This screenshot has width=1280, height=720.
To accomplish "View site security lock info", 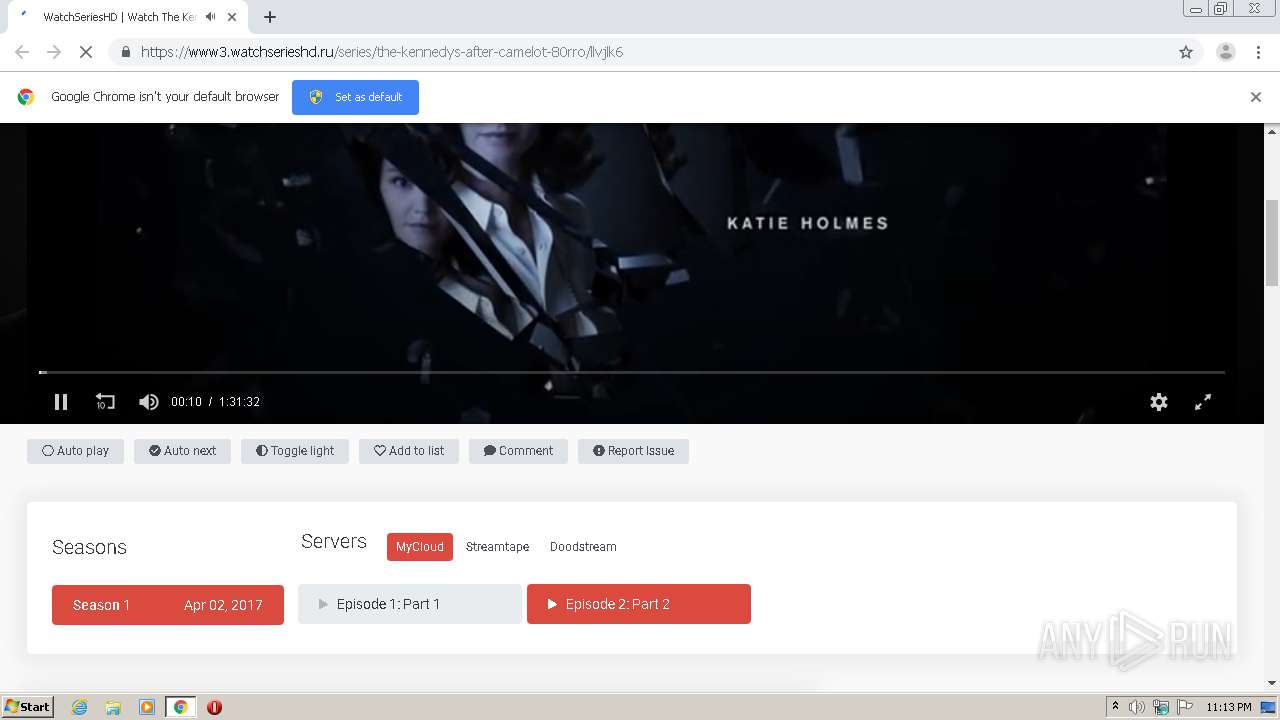I will 125,52.
